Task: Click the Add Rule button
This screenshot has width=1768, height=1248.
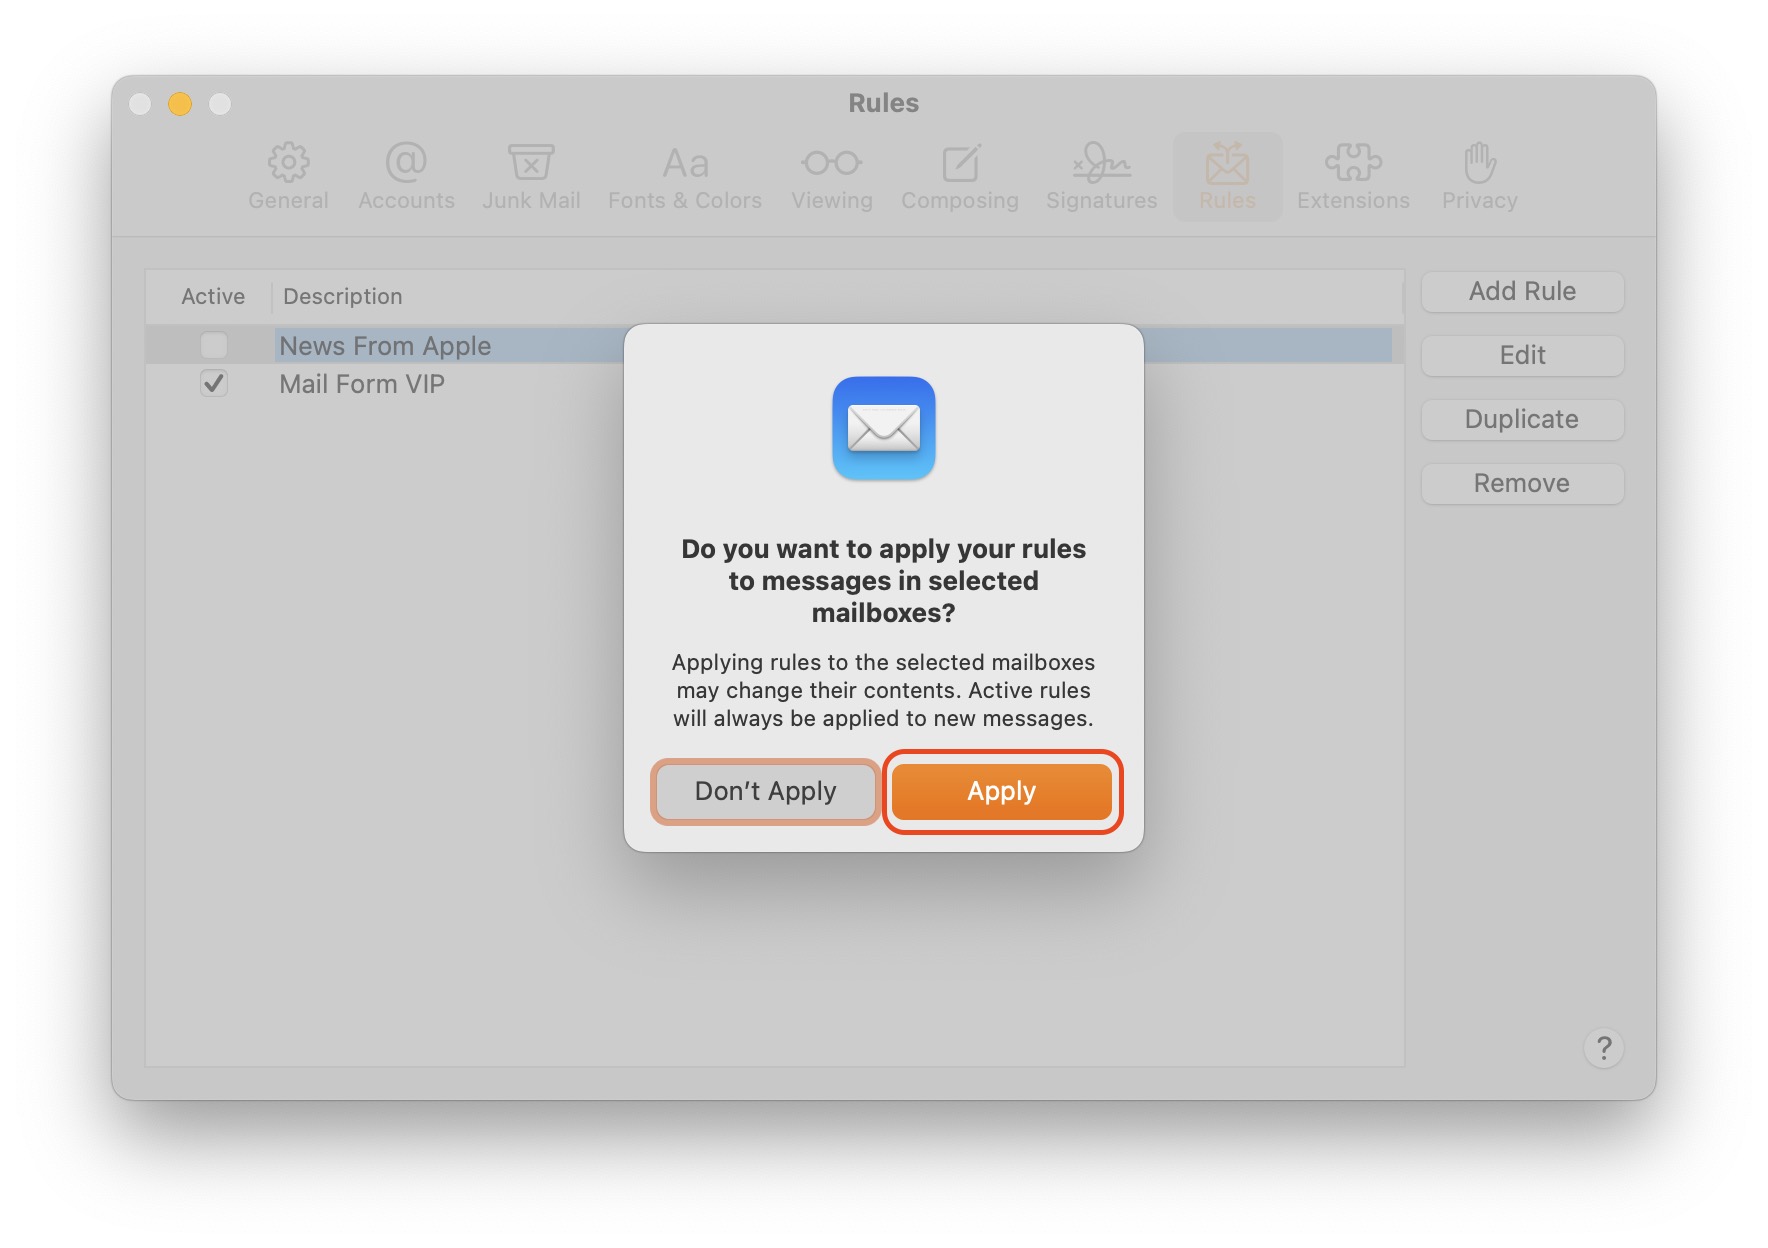Action: click(1522, 291)
